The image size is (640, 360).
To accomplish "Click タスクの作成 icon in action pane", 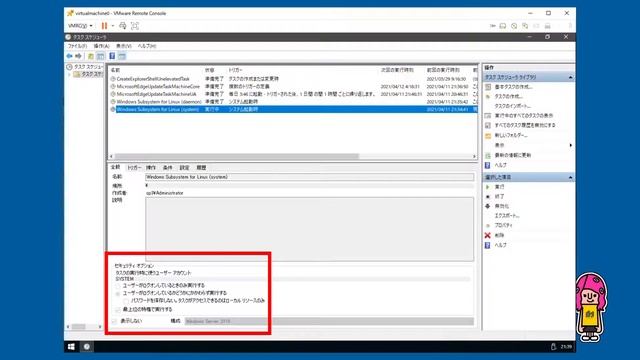I will click(x=488, y=97).
